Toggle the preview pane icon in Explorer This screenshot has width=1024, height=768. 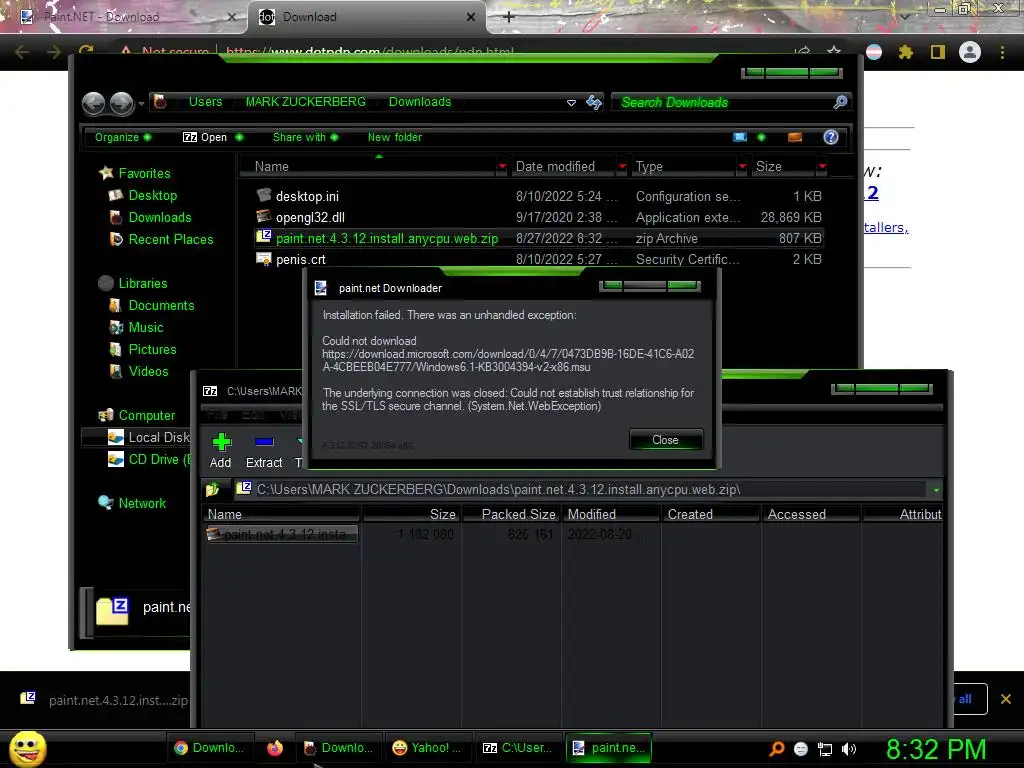coord(795,137)
